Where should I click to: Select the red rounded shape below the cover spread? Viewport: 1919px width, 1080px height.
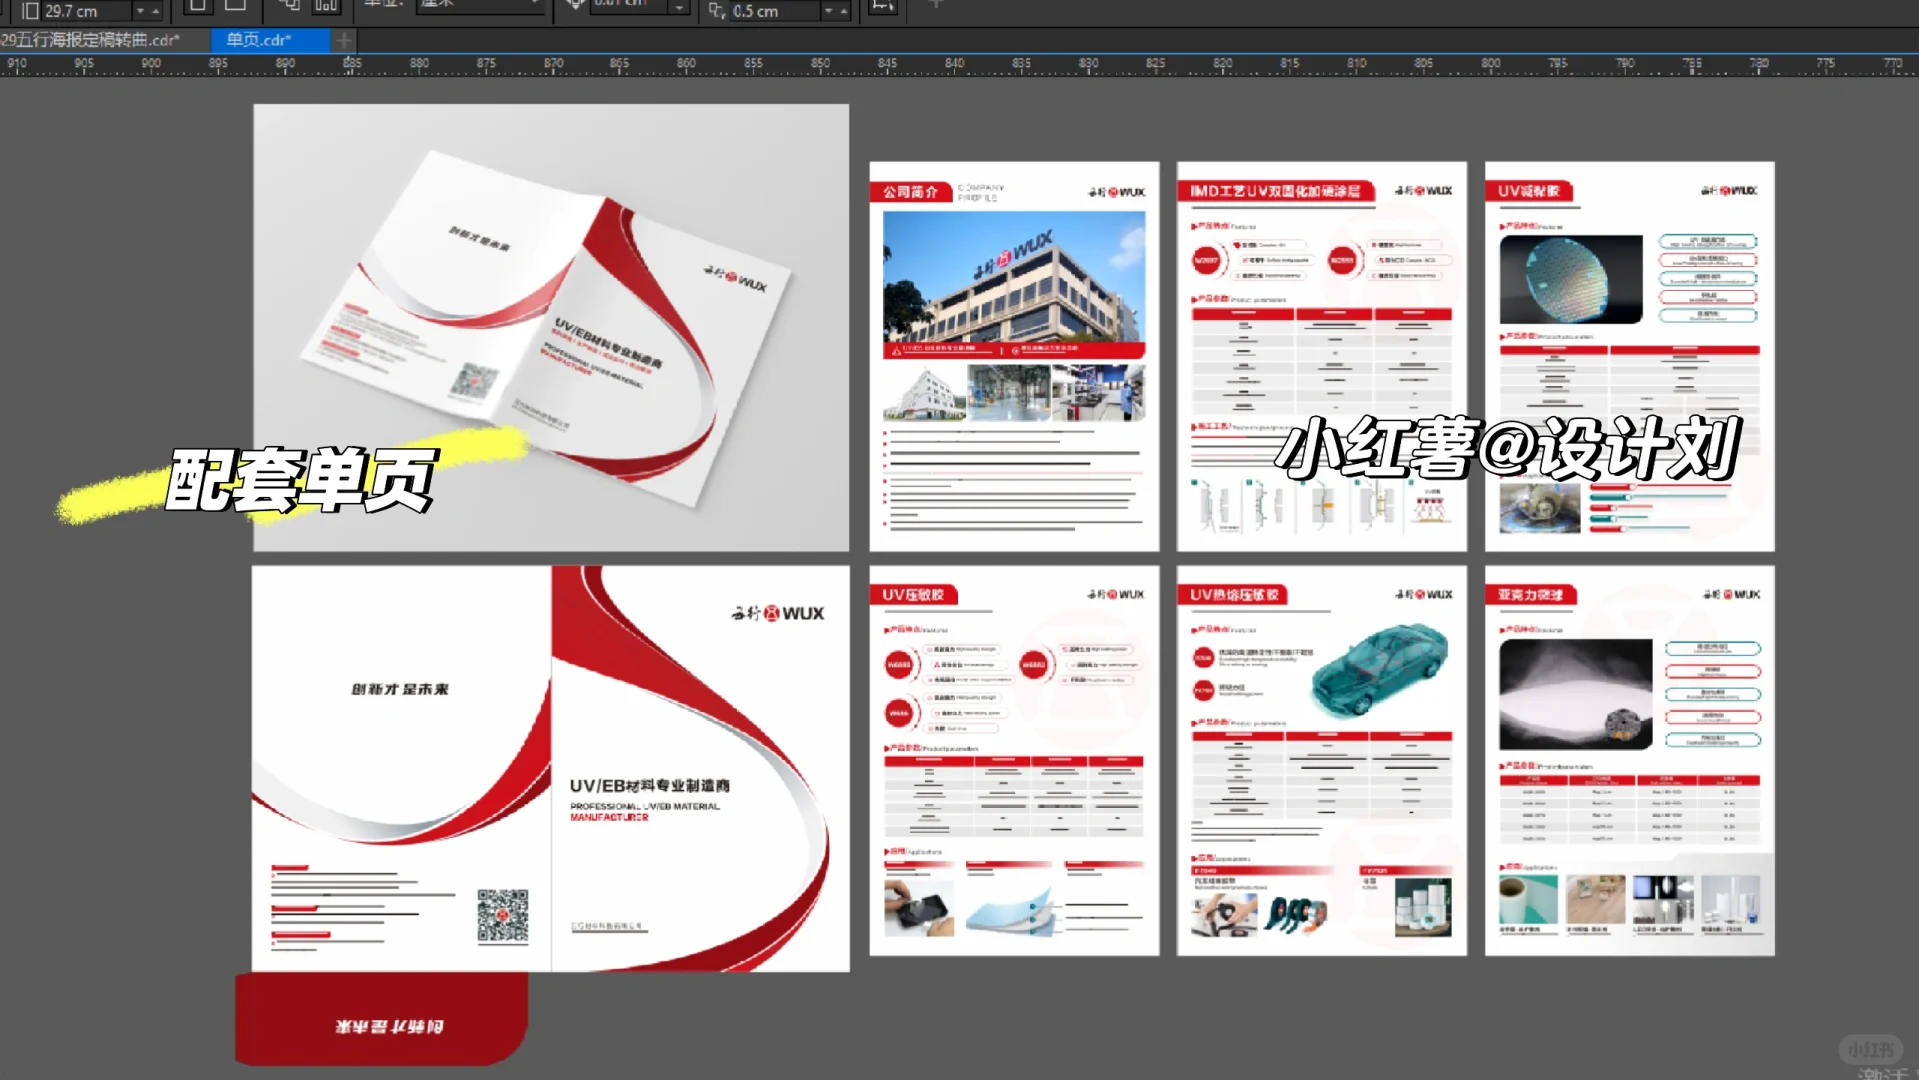coord(381,1018)
